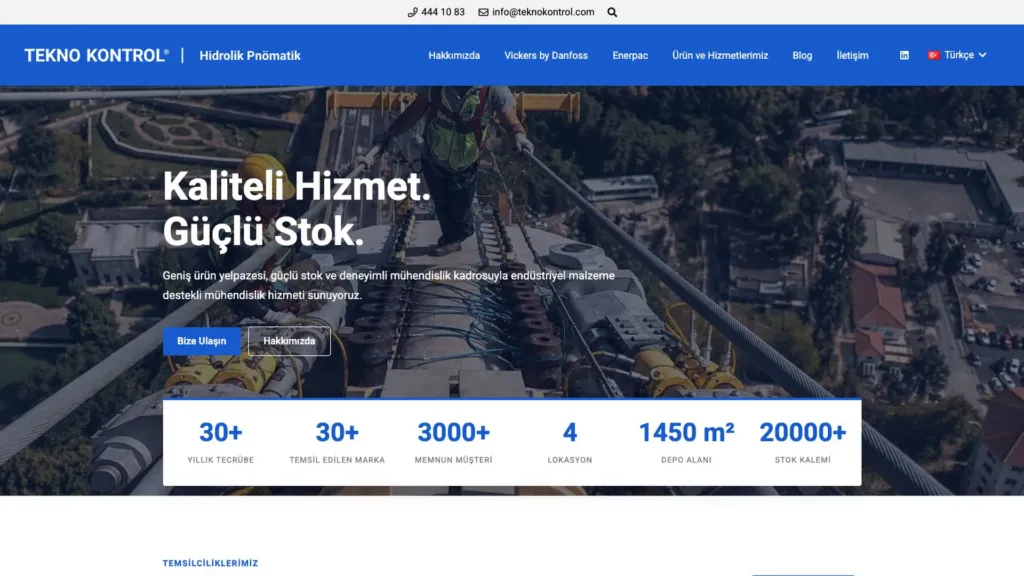
Task: Click the envelope email icon
Action: [x=483, y=12]
